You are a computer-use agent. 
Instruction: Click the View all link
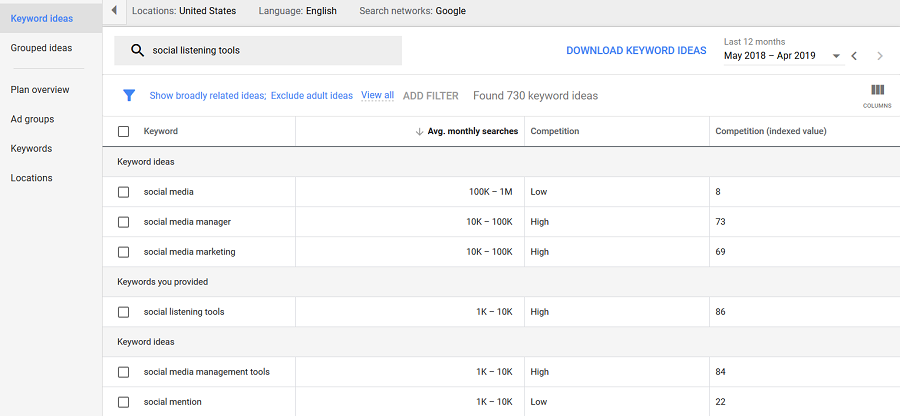click(x=377, y=95)
